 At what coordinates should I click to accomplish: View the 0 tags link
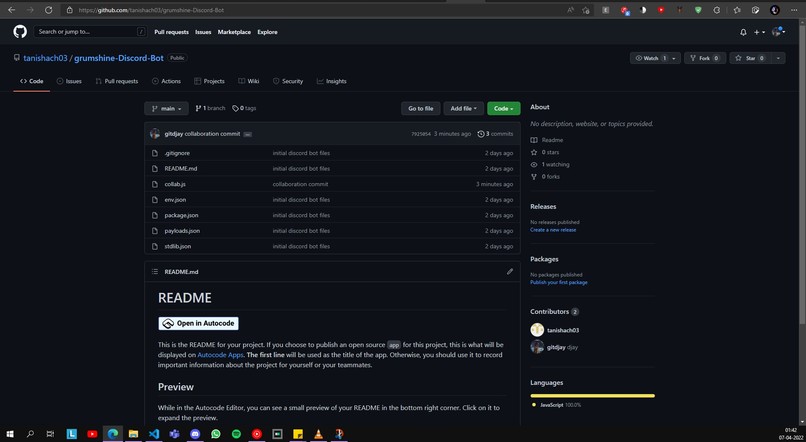tap(244, 108)
